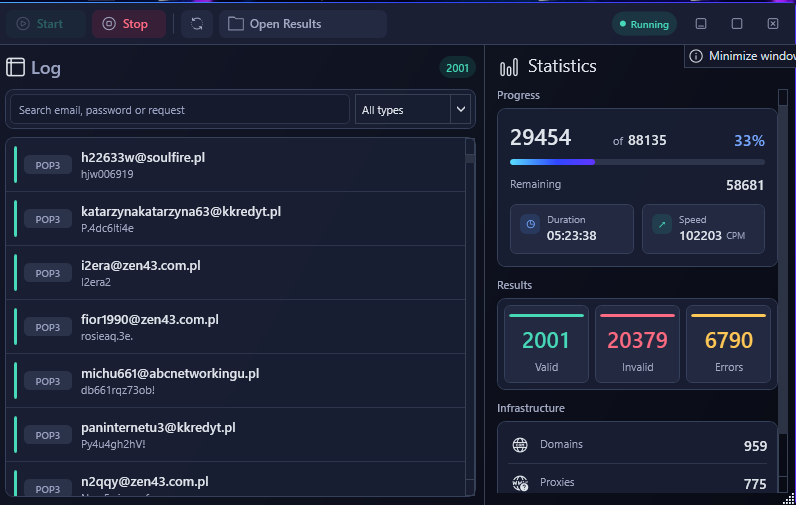This screenshot has width=796, height=505.
Task: Click the password db661rqz73ob!
Action: (118, 390)
